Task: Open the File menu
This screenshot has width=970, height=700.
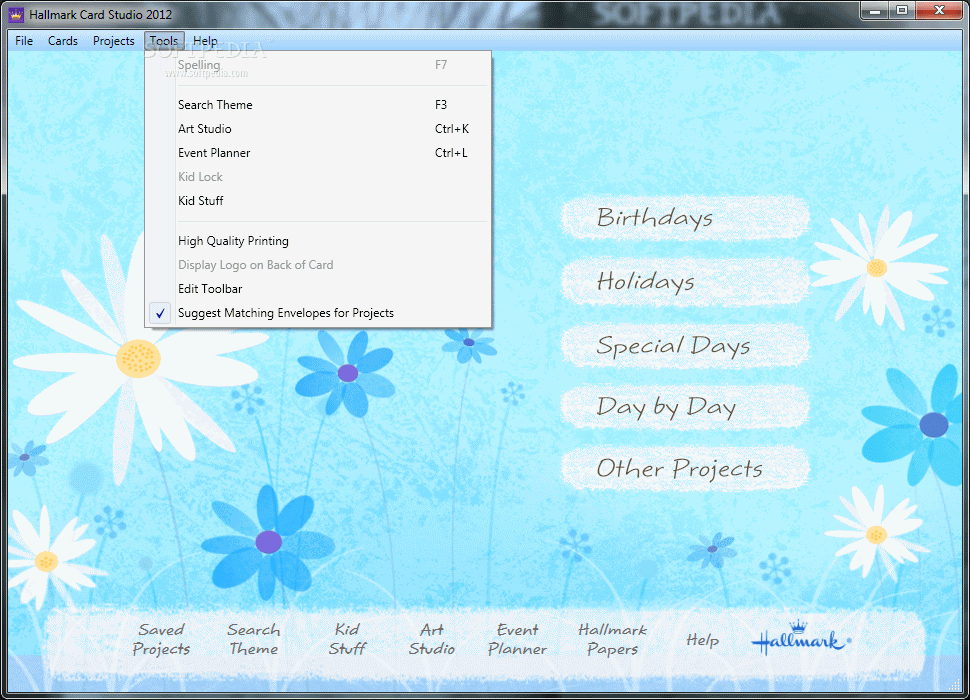Action: [24, 41]
